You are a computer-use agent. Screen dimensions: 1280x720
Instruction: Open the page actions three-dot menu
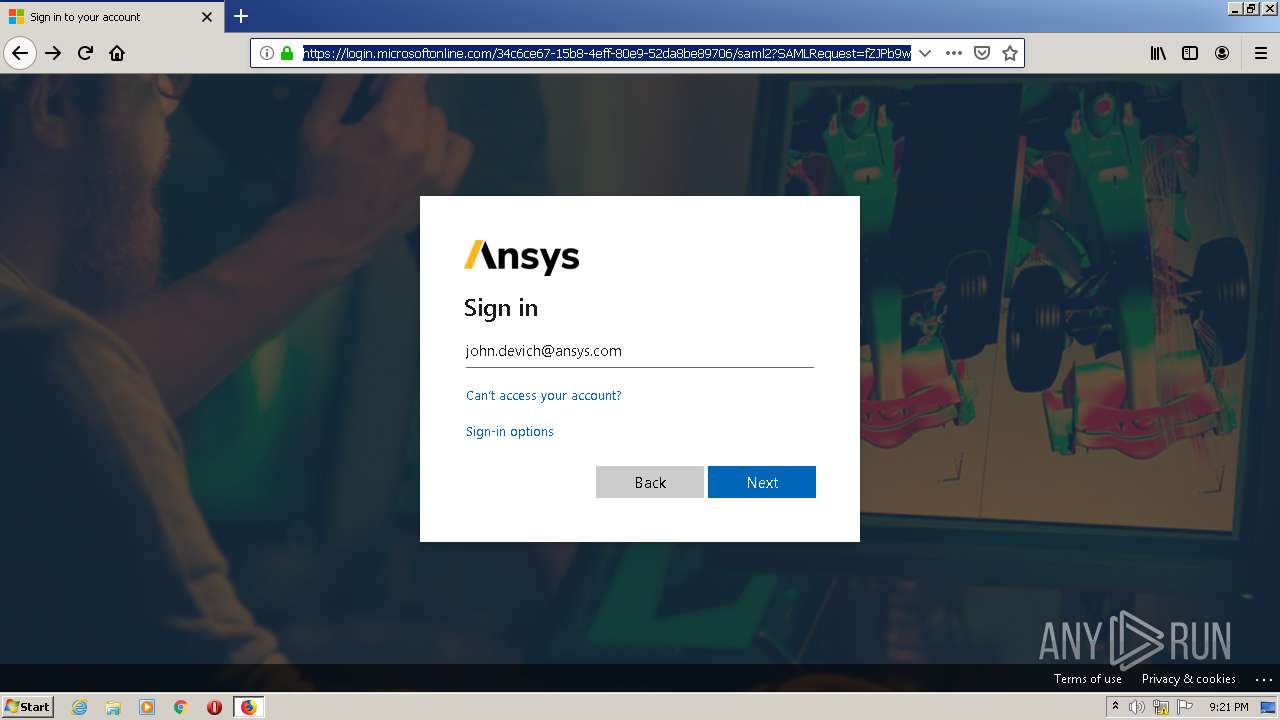tap(954, 53)
